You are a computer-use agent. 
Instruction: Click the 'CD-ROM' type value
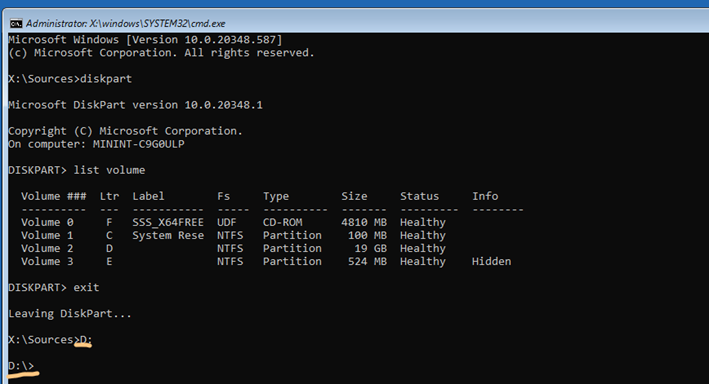point(283,223)
